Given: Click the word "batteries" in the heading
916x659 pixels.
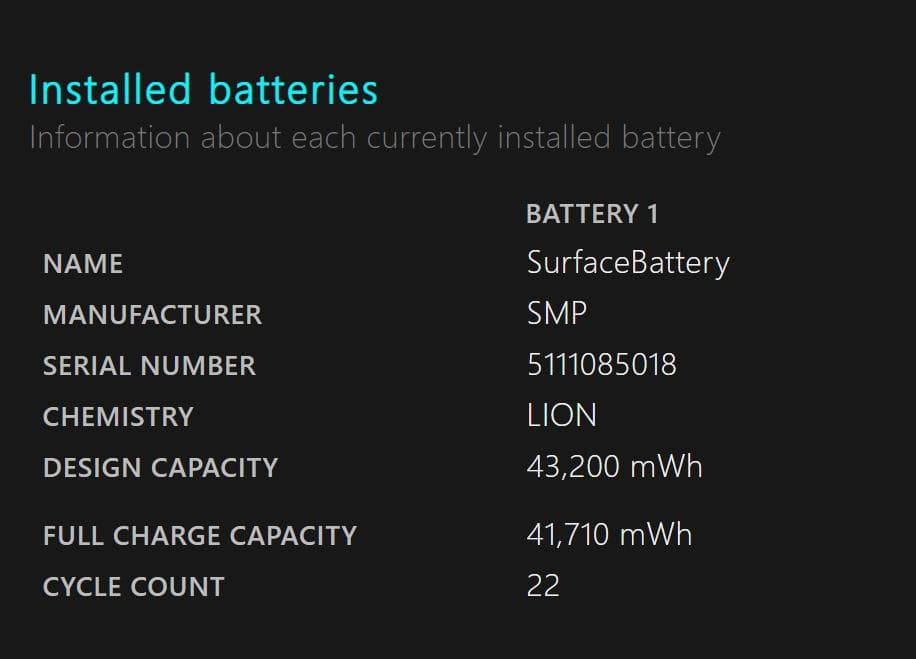Looking at the screenshot, I should coord(293,89).
